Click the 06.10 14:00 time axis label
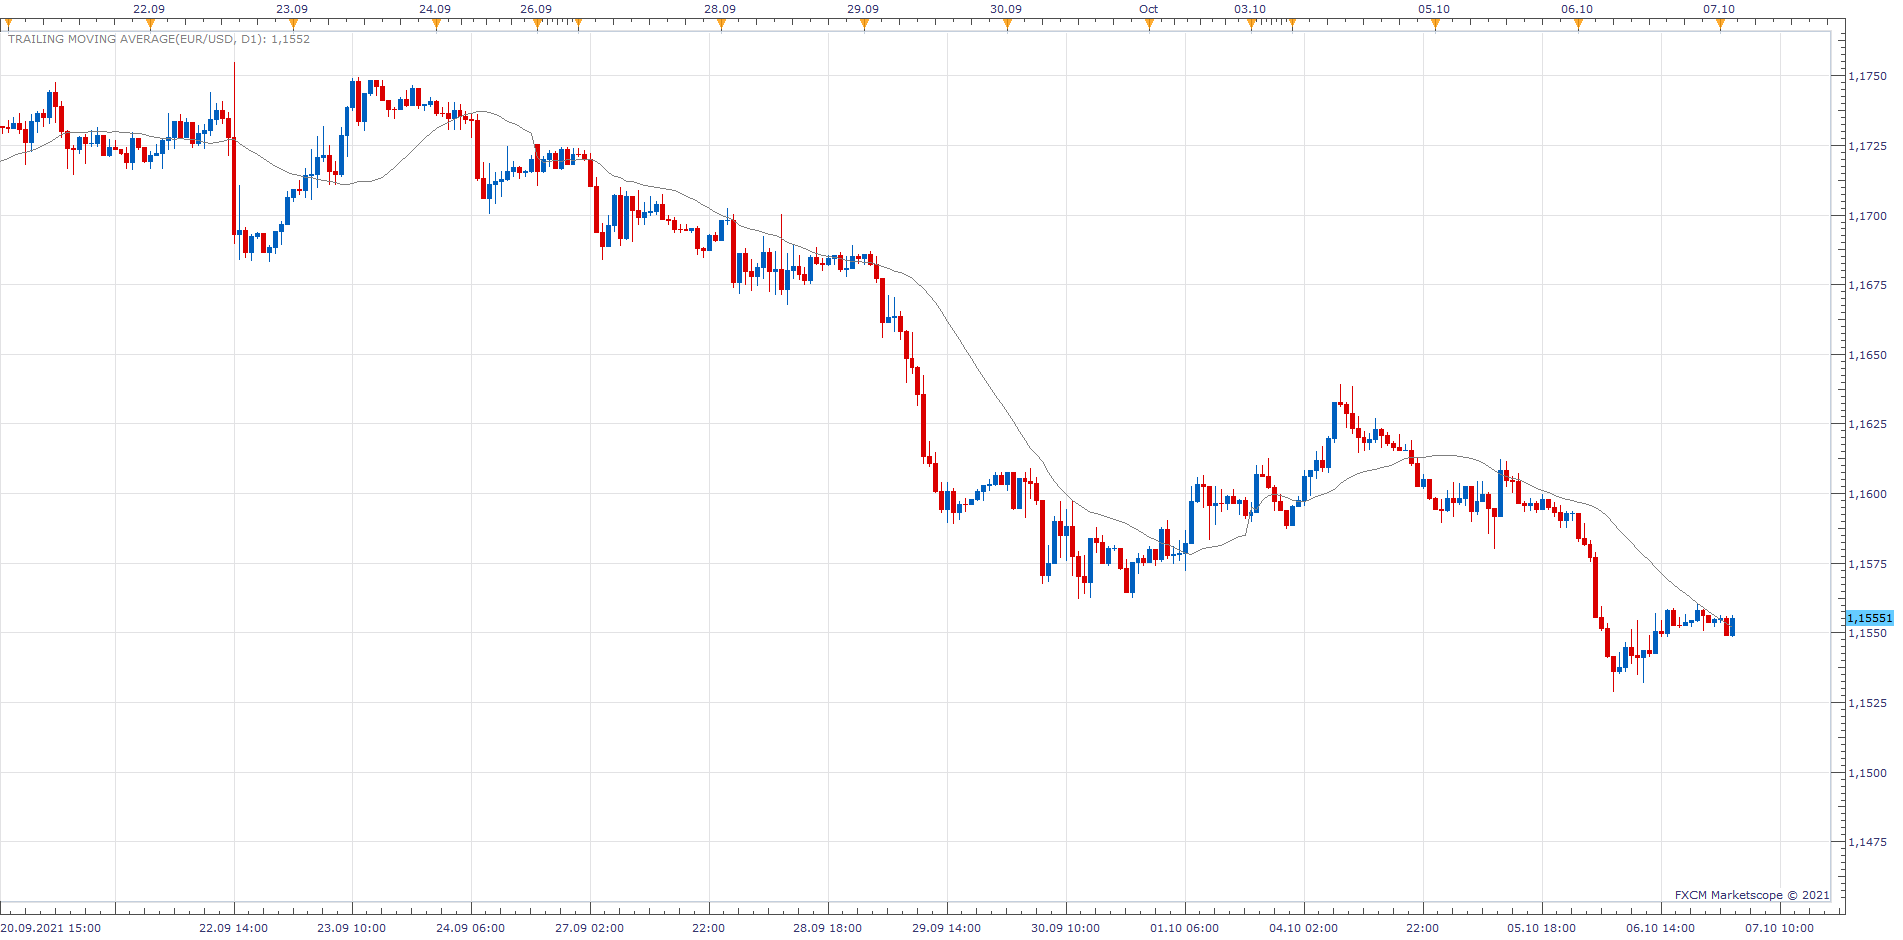This screenshot has width=1903, height=940. (x=1660, y=928)
